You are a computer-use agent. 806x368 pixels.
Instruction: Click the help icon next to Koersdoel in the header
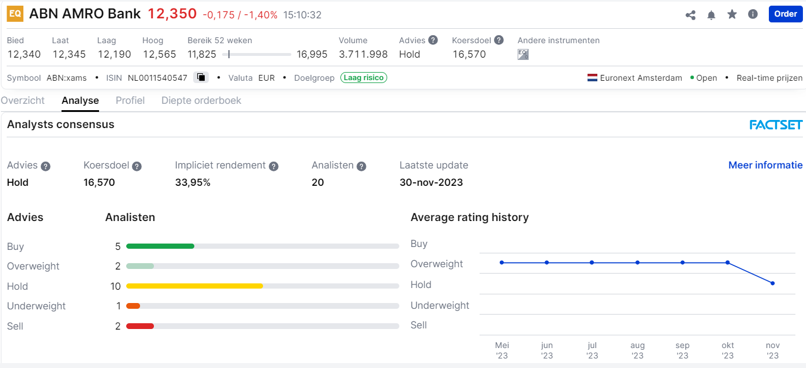pos(498,40)
